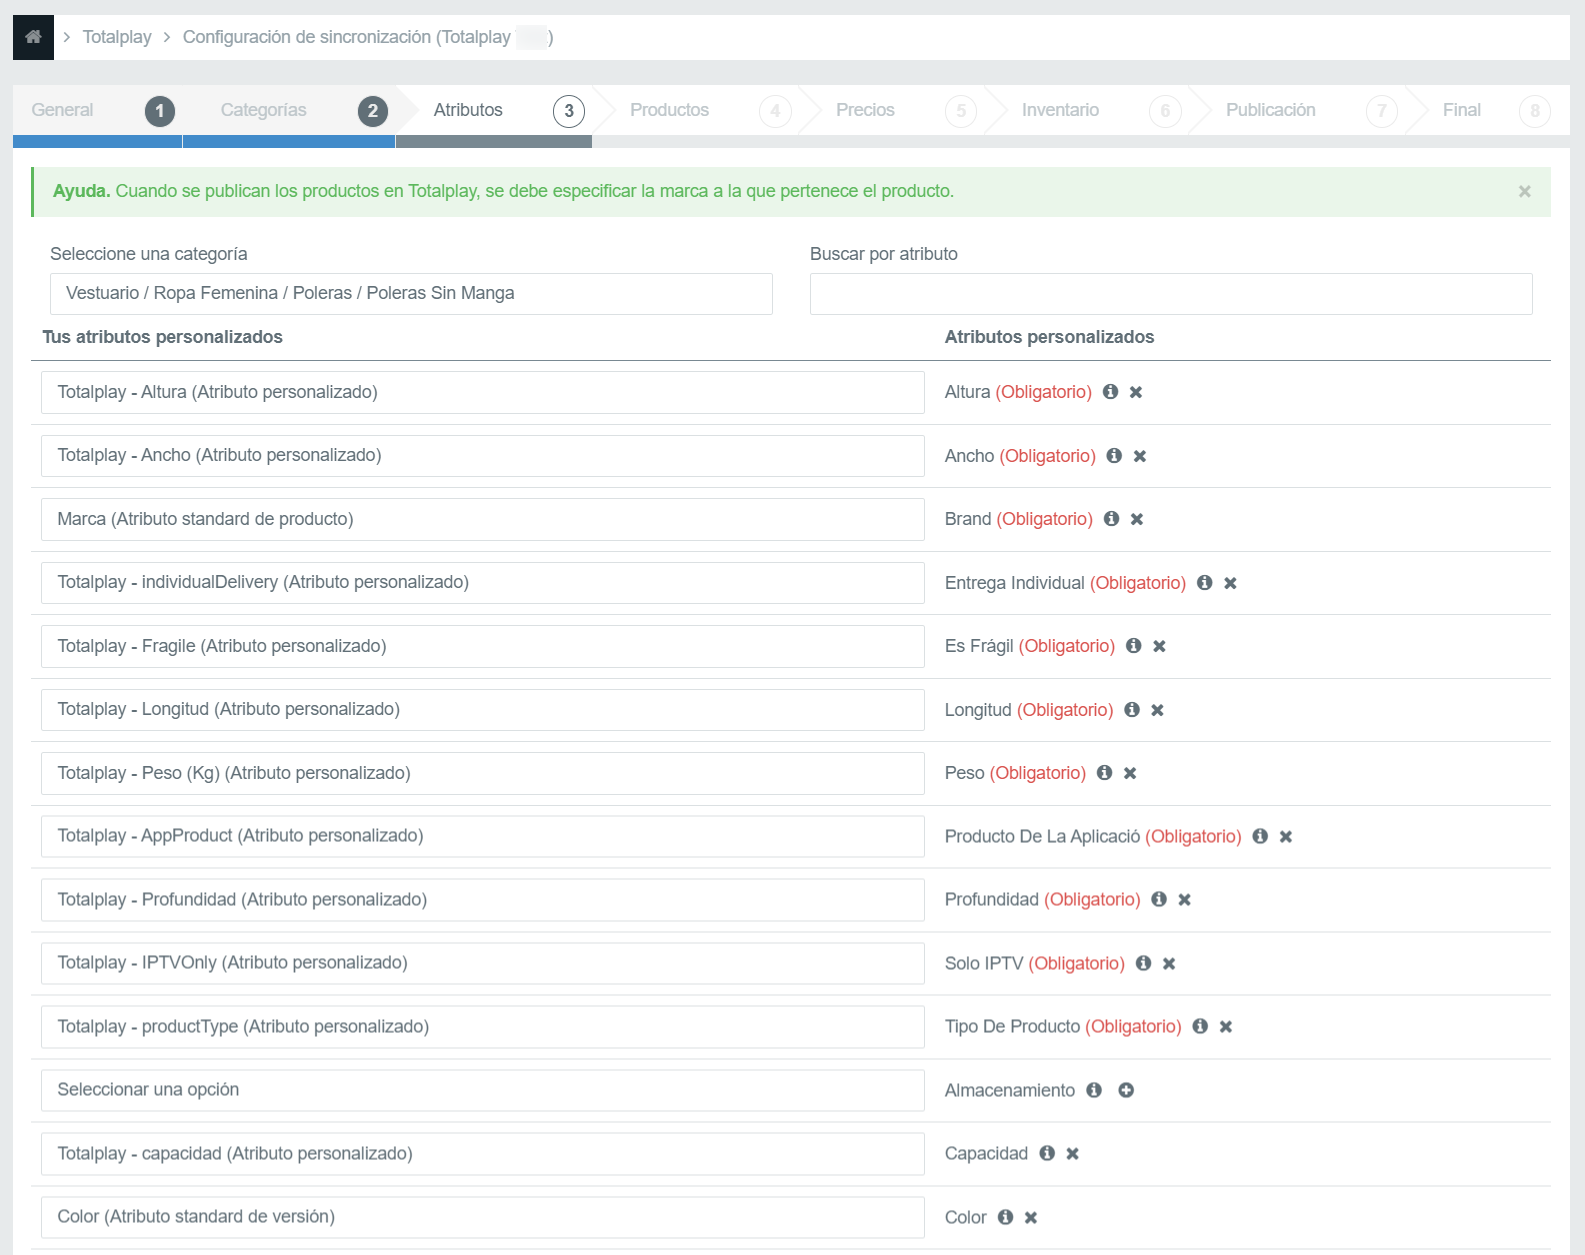Remove the Capacidad attribute mapping
The image size is (1585, 1255).
tap(1073, 1154)
